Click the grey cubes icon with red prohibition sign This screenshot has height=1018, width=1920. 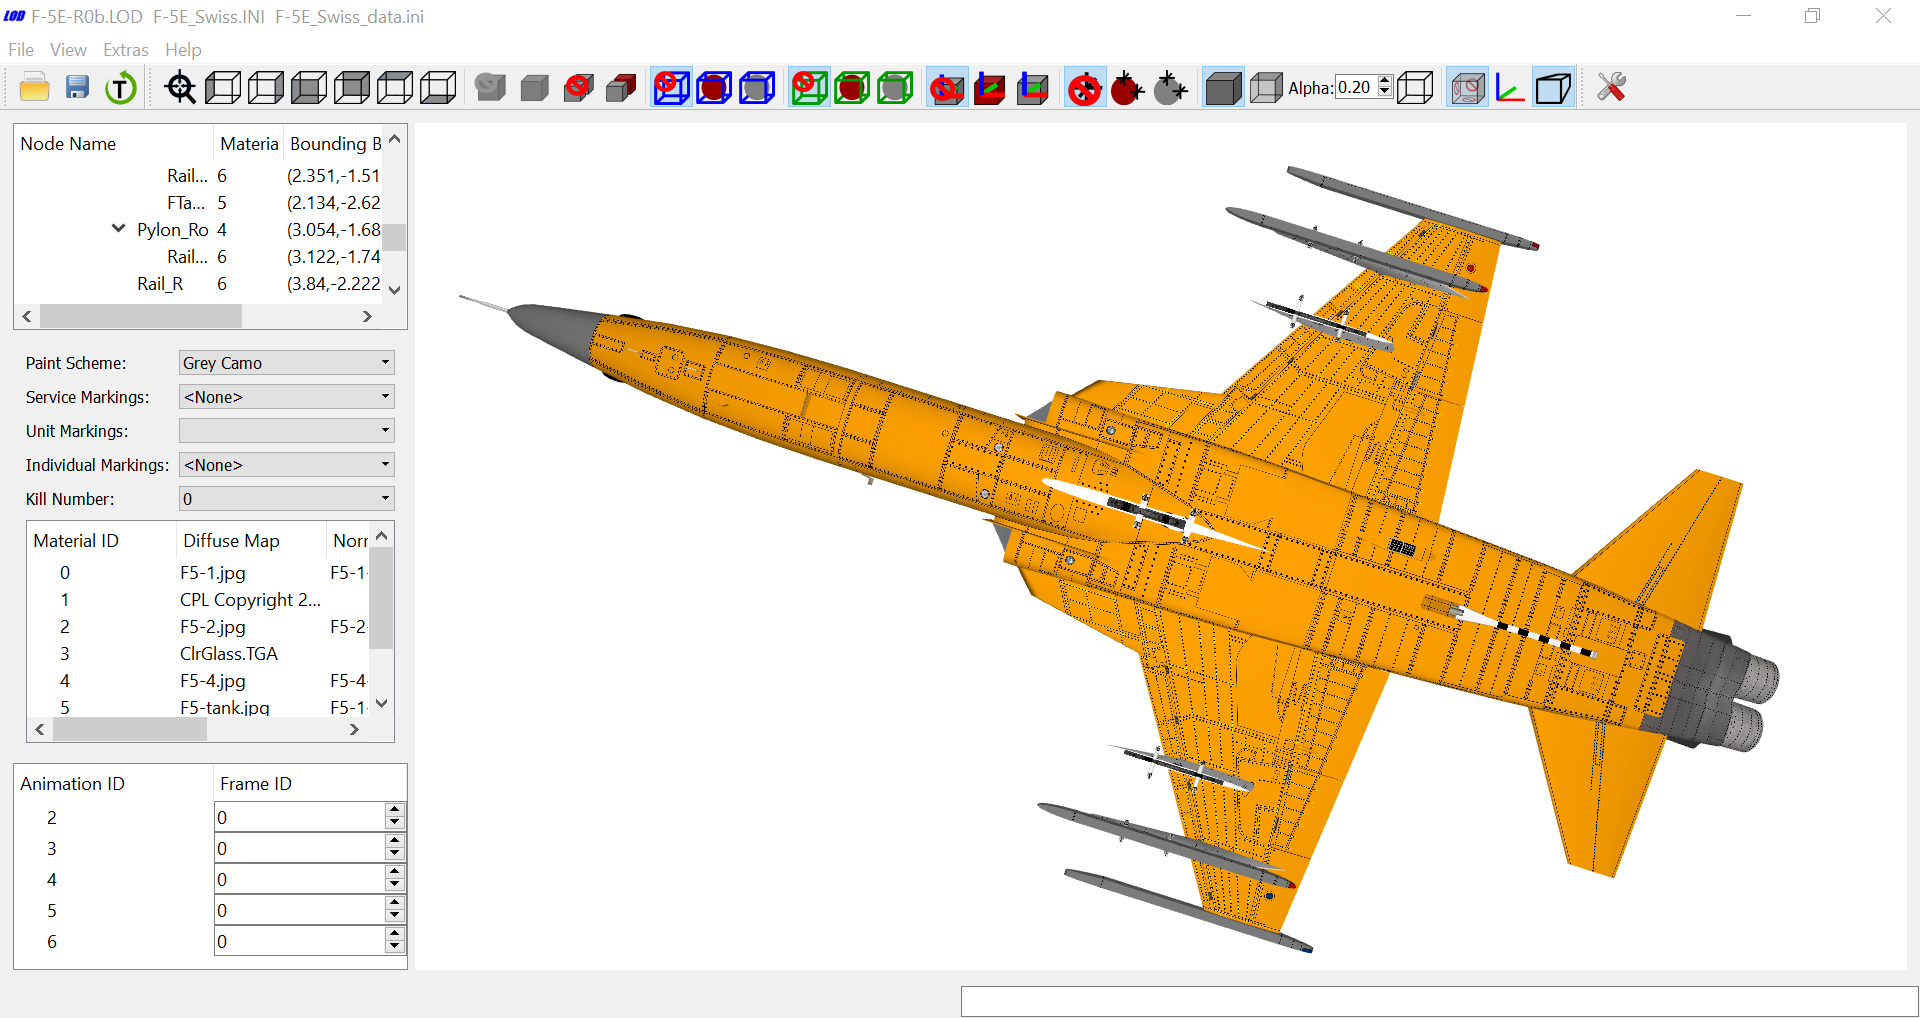click(x=578, y=88)
